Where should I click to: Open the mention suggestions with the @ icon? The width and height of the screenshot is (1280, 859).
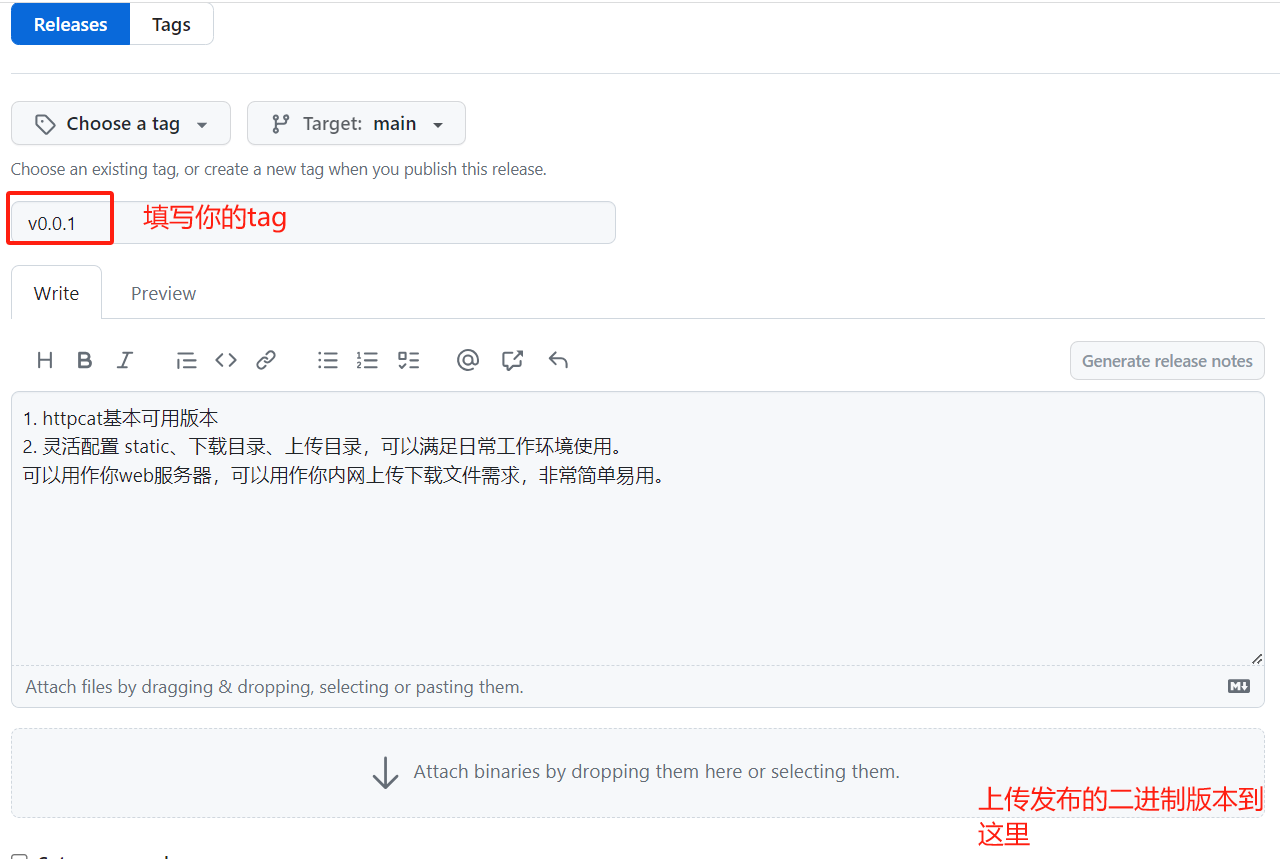[468, 360]
